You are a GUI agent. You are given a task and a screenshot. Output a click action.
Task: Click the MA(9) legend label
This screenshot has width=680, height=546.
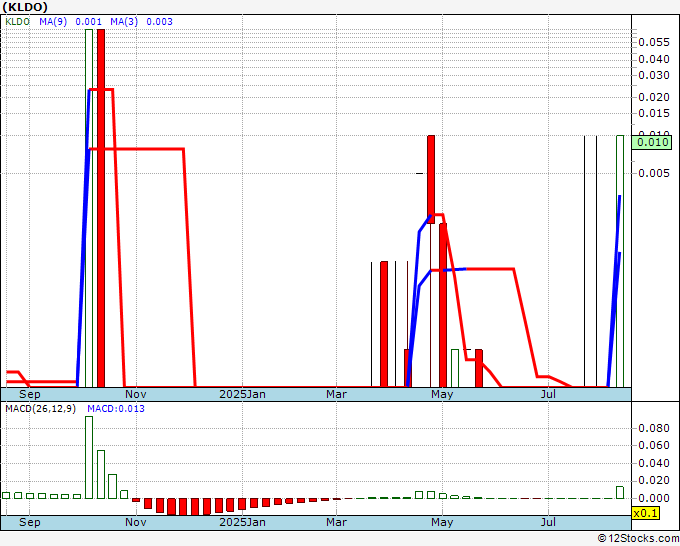click(x=53, y=22)
